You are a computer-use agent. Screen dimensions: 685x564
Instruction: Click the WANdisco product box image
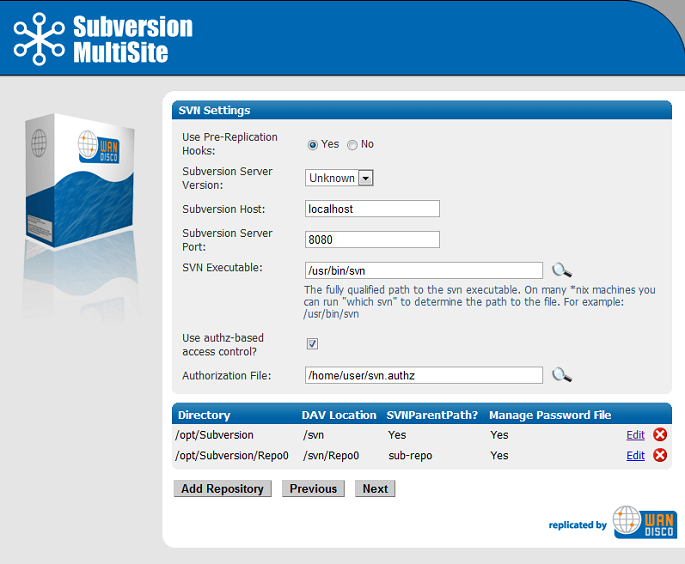[80, 181]
